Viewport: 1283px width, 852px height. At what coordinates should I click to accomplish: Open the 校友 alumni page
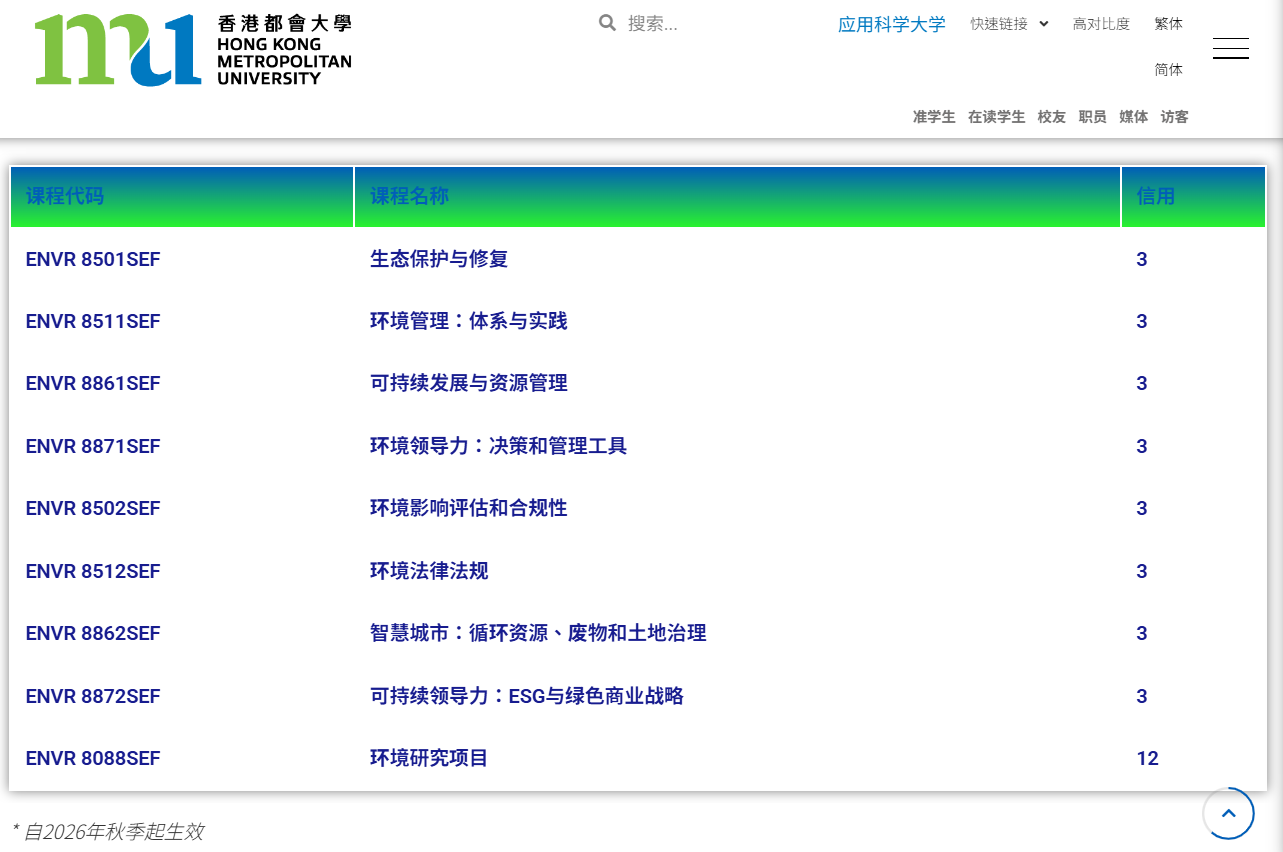1051,117
